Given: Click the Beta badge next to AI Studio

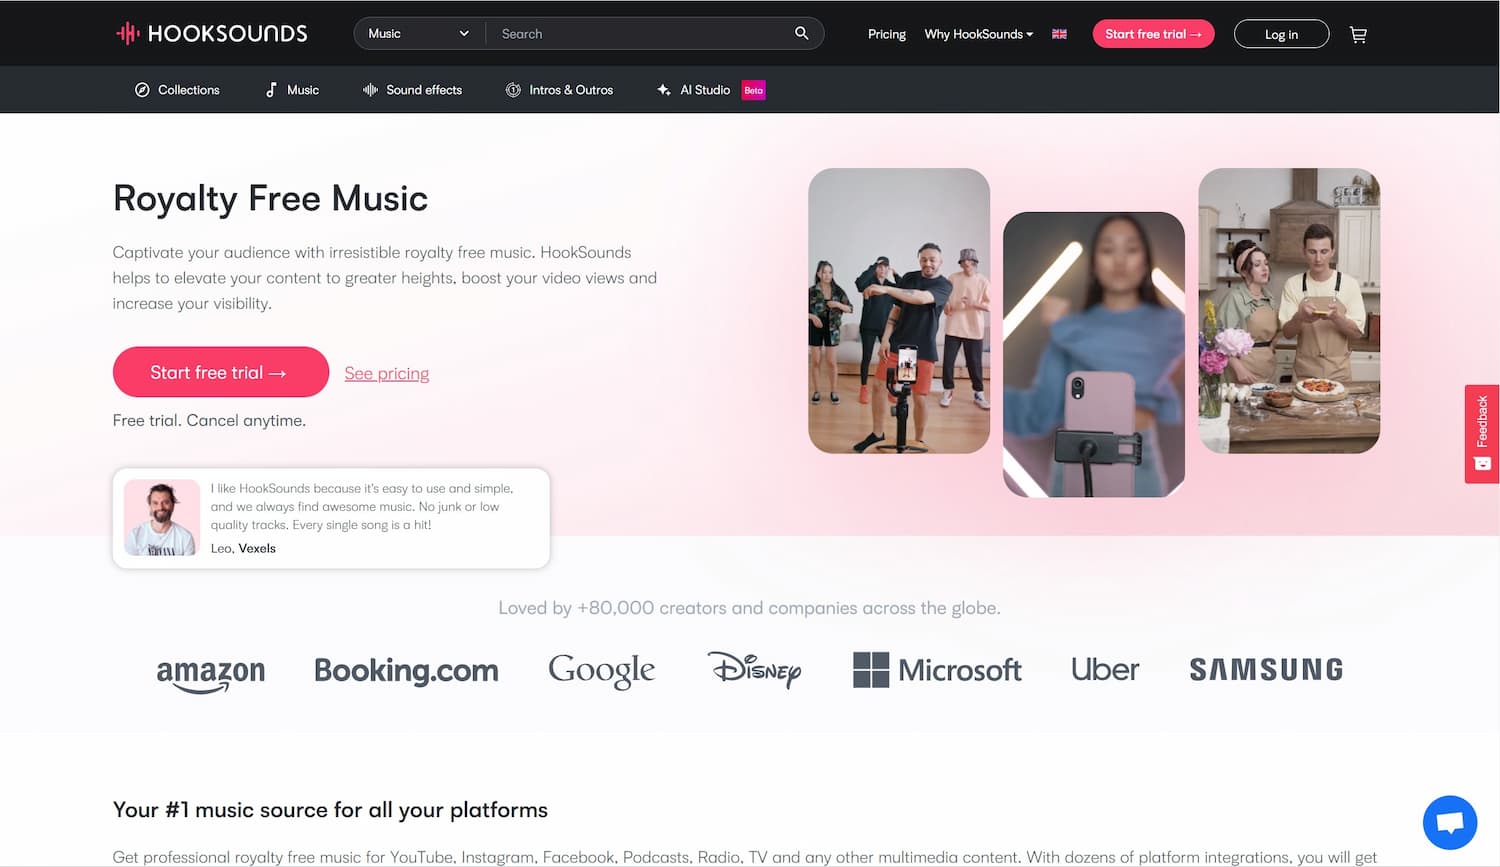Looking at the screenshot, I should pyautogui.click(x=753, y=90).
